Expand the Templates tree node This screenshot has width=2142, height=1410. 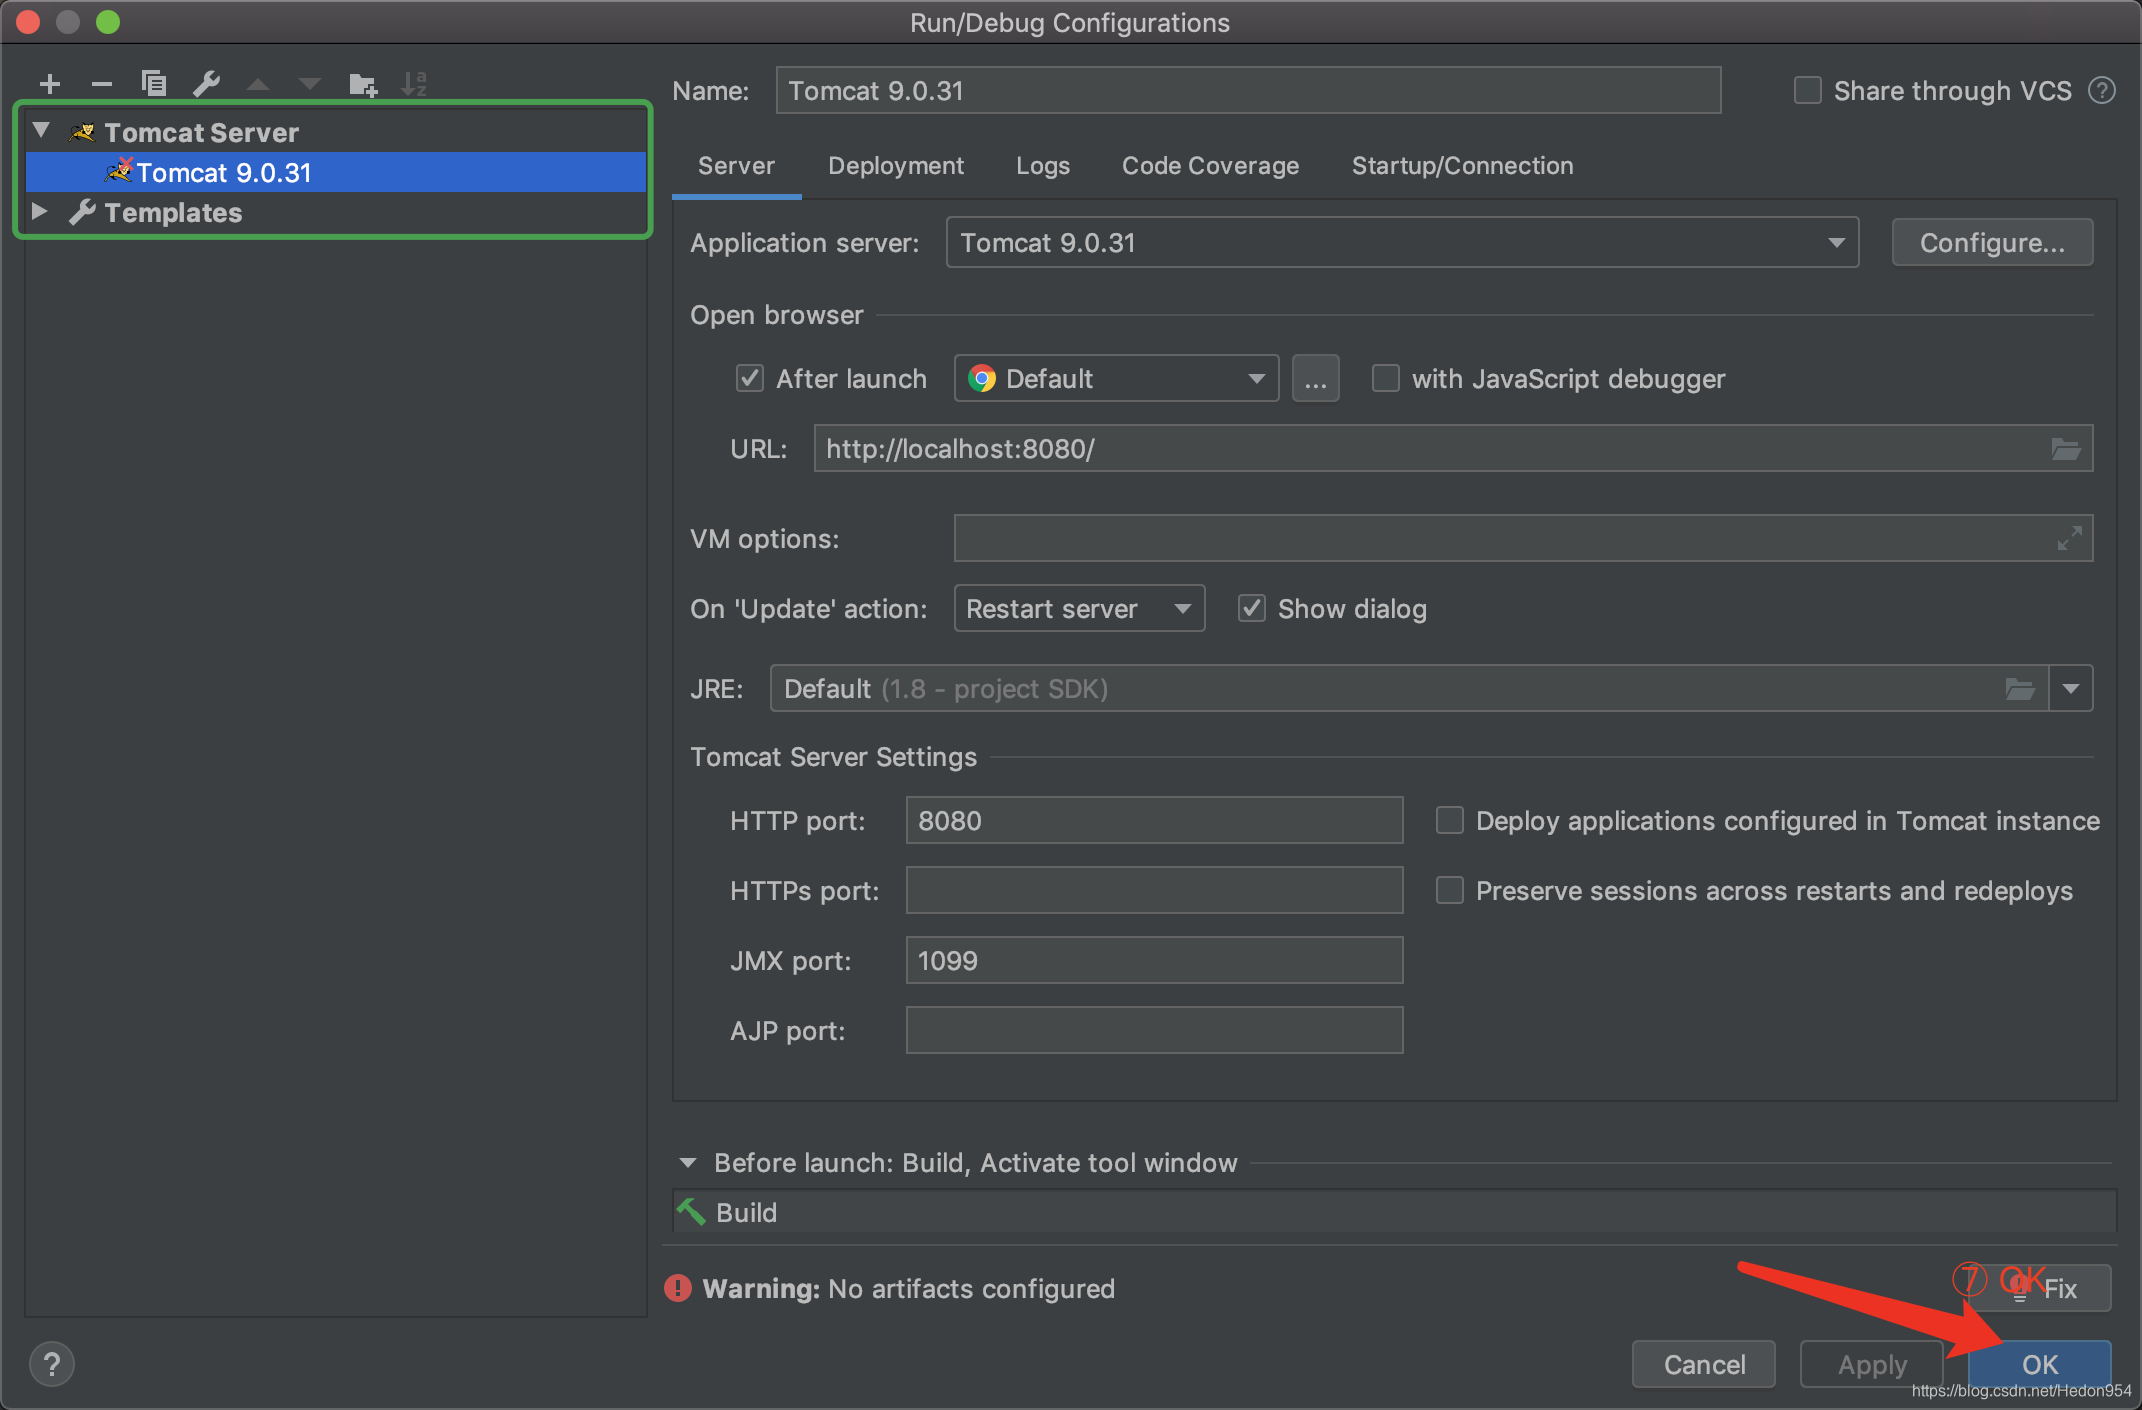point(41,211)
